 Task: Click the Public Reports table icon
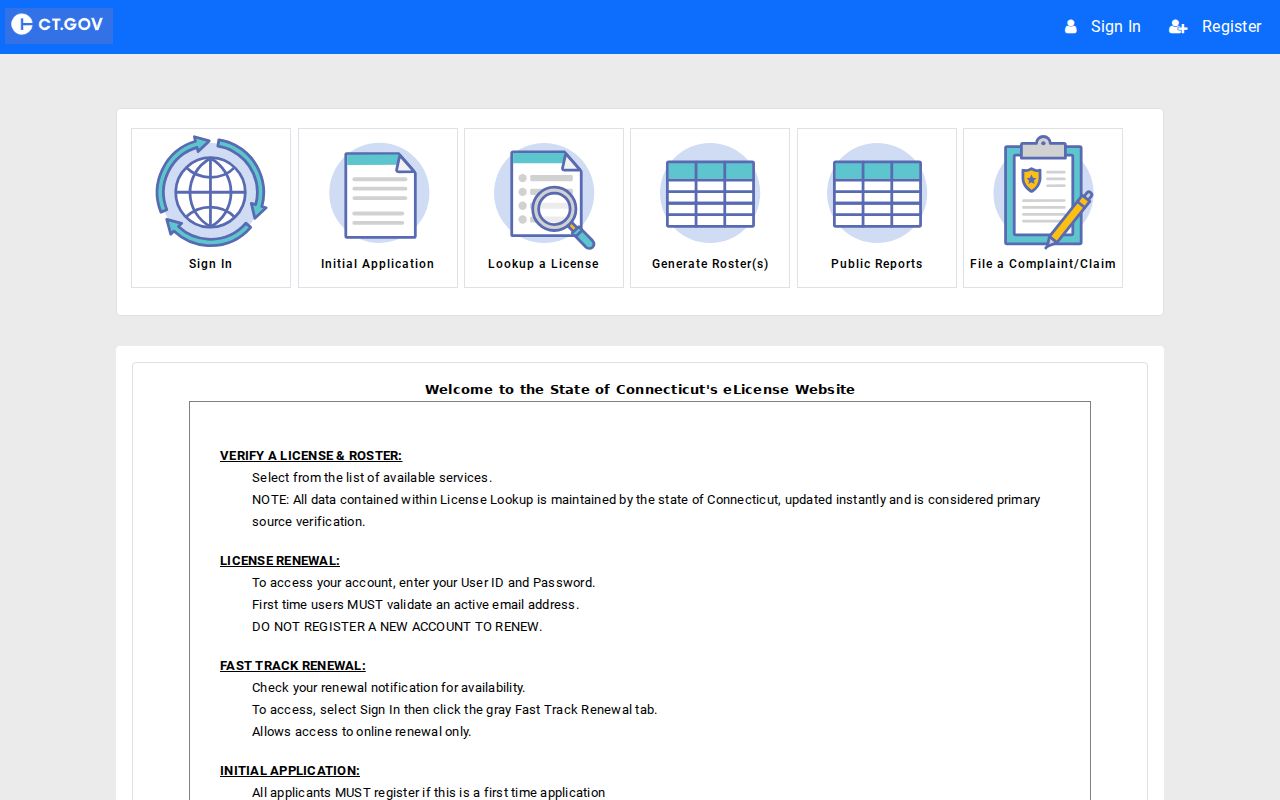click(877, 194)
